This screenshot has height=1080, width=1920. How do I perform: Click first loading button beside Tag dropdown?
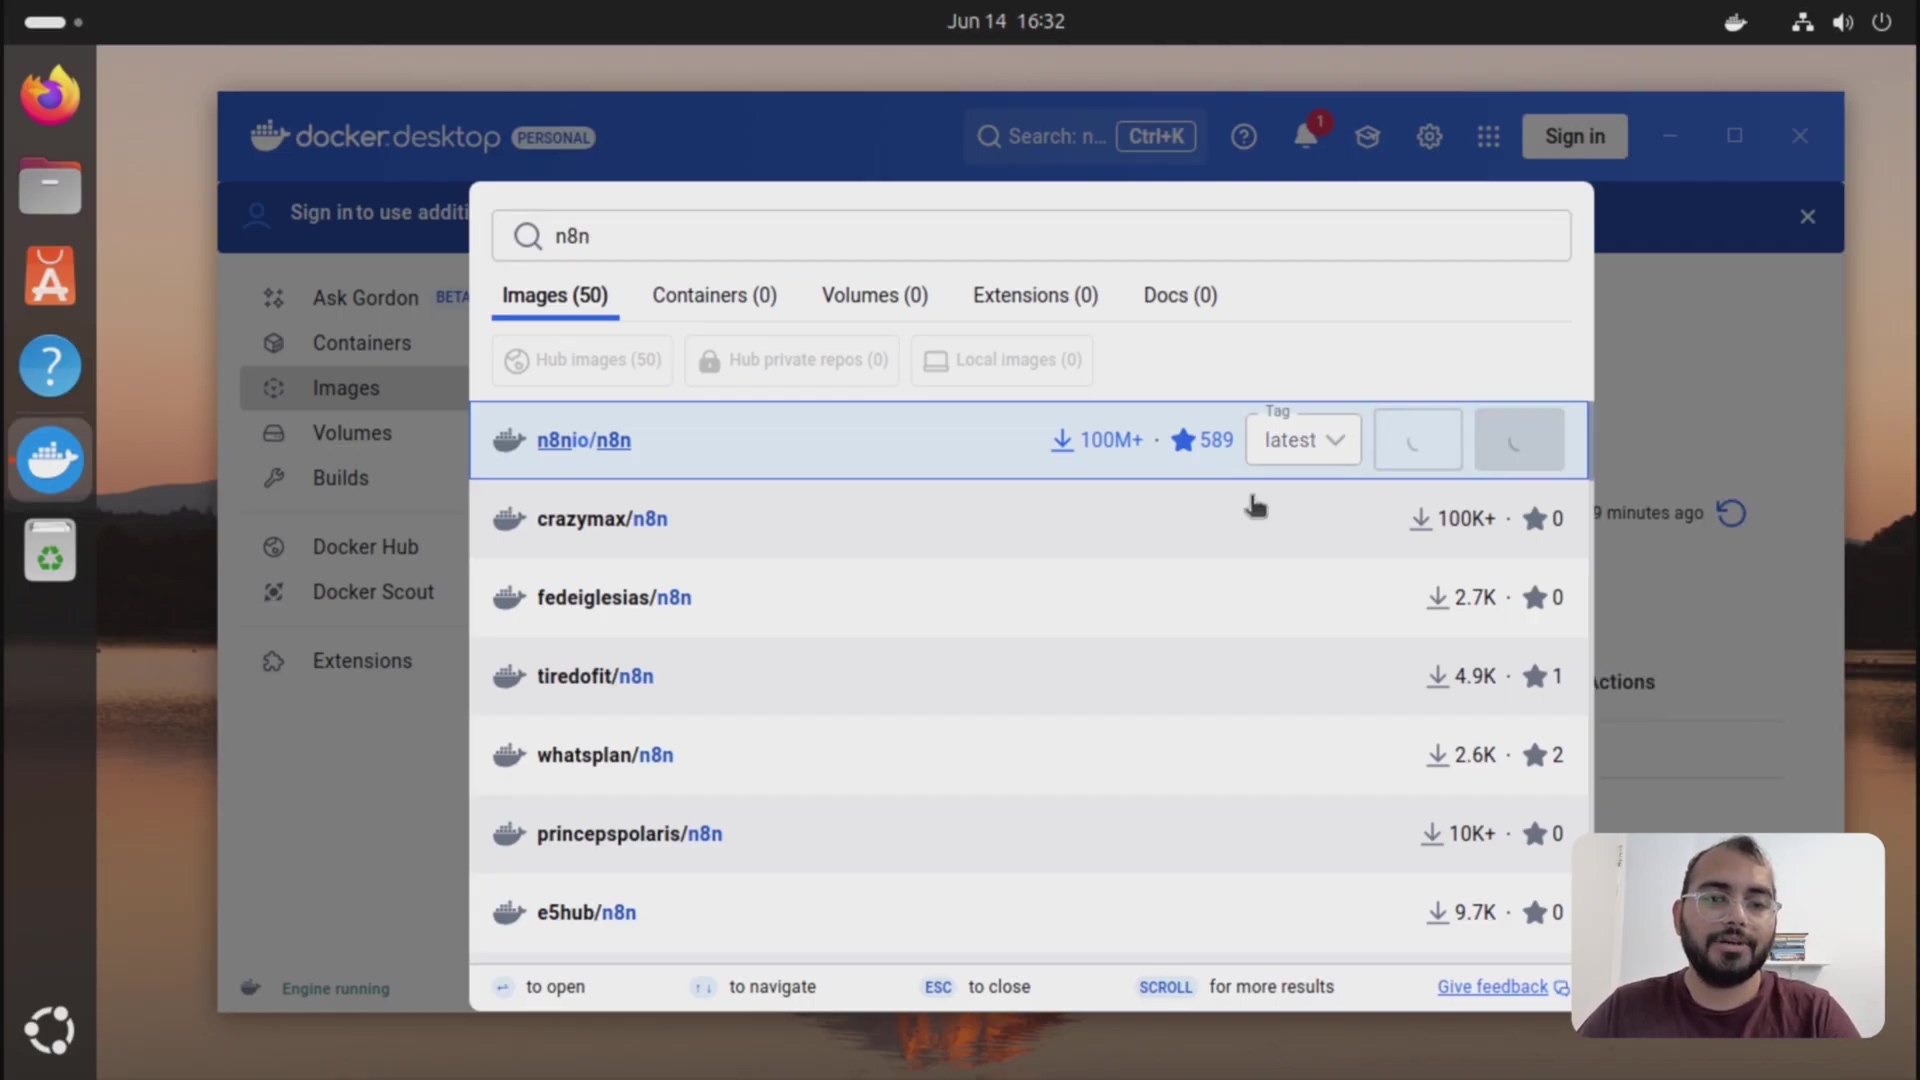click(x=1417, y=440)
